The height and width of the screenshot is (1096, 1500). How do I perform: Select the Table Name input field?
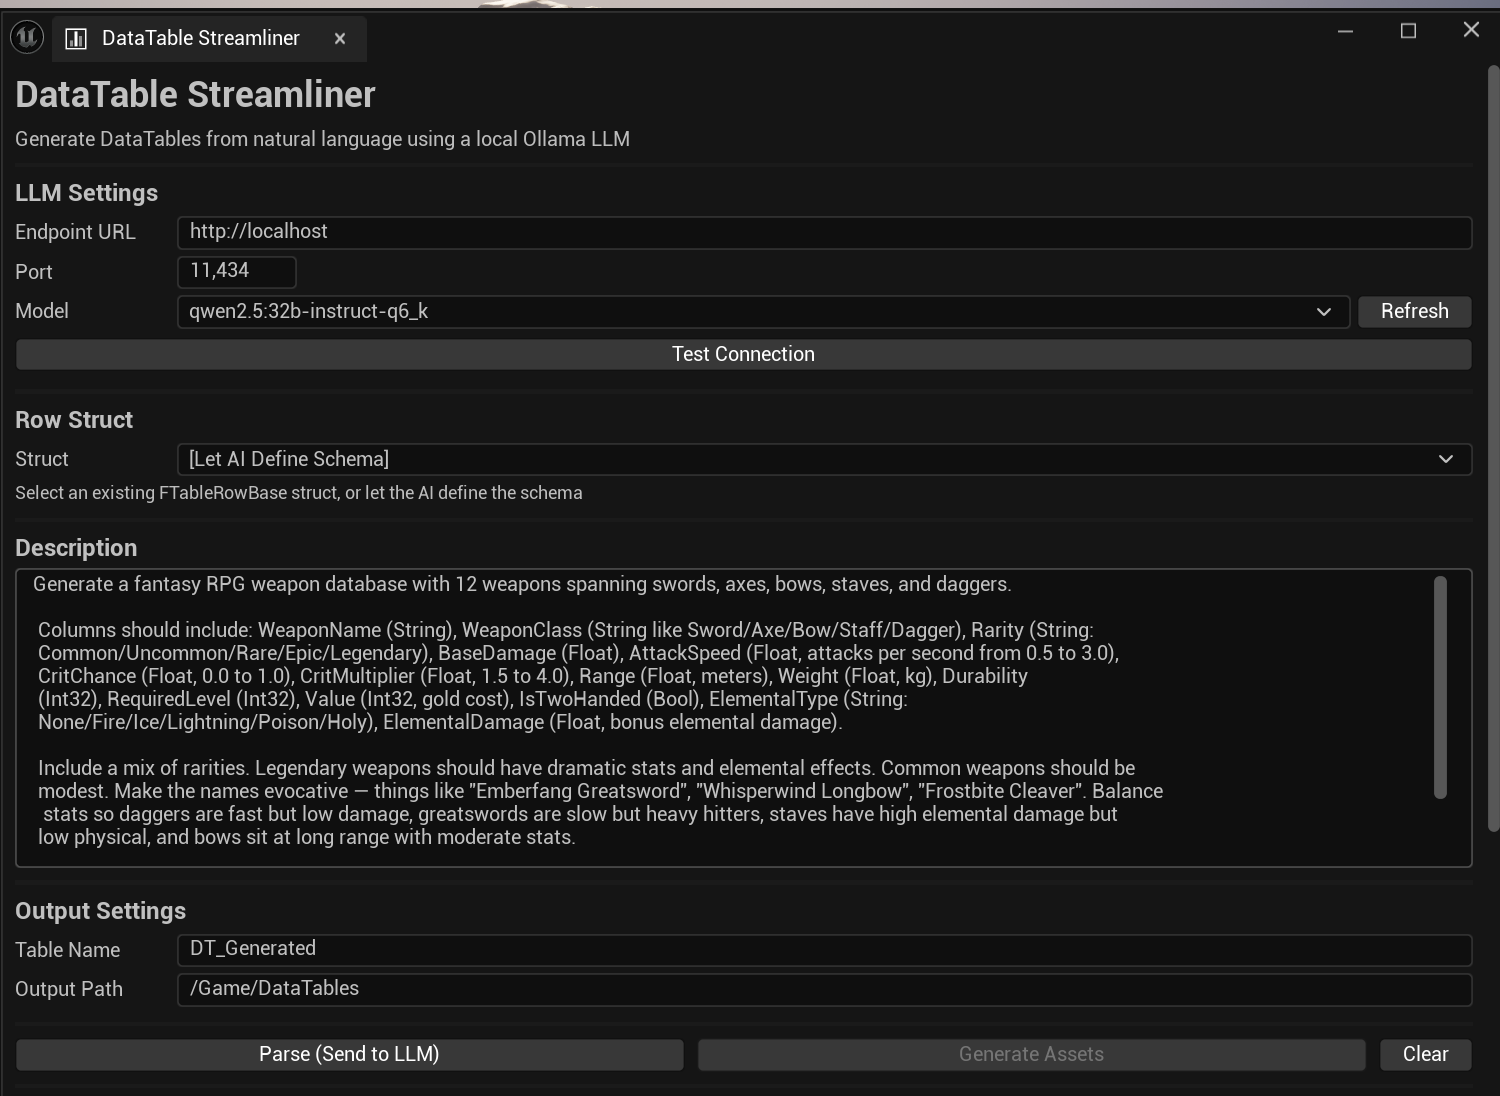pos(823,949)
